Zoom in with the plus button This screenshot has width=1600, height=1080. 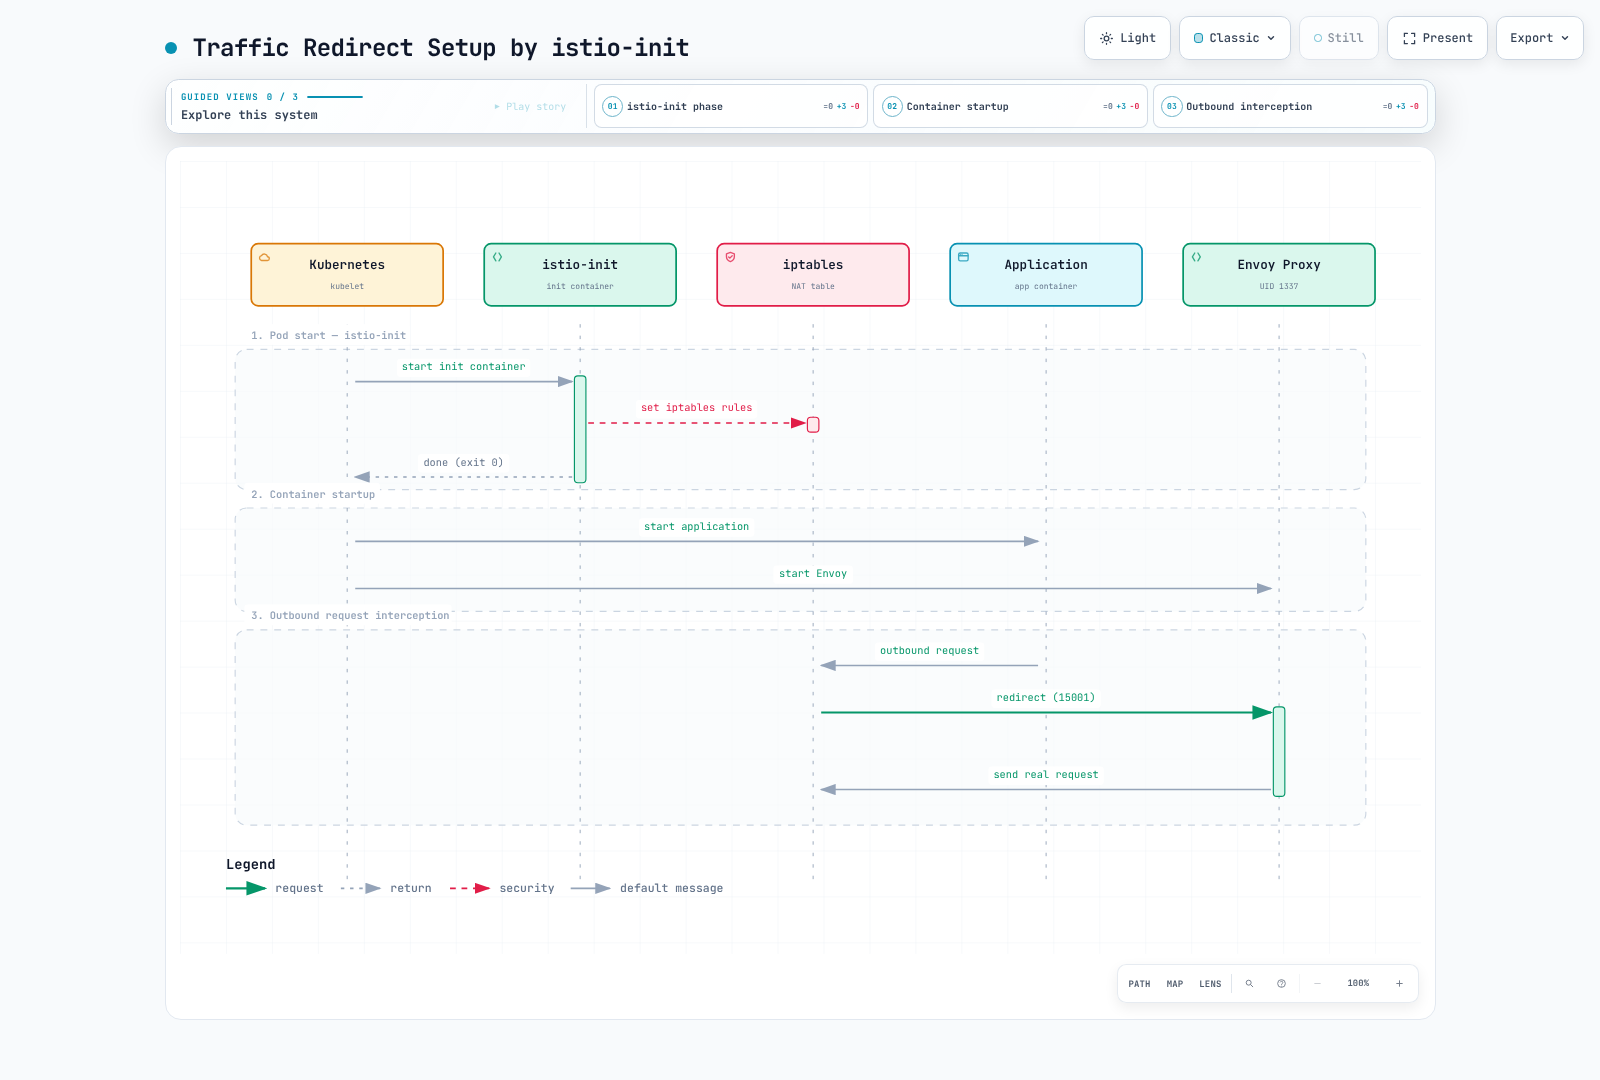pyautogui.click(x=1399, y=984)
